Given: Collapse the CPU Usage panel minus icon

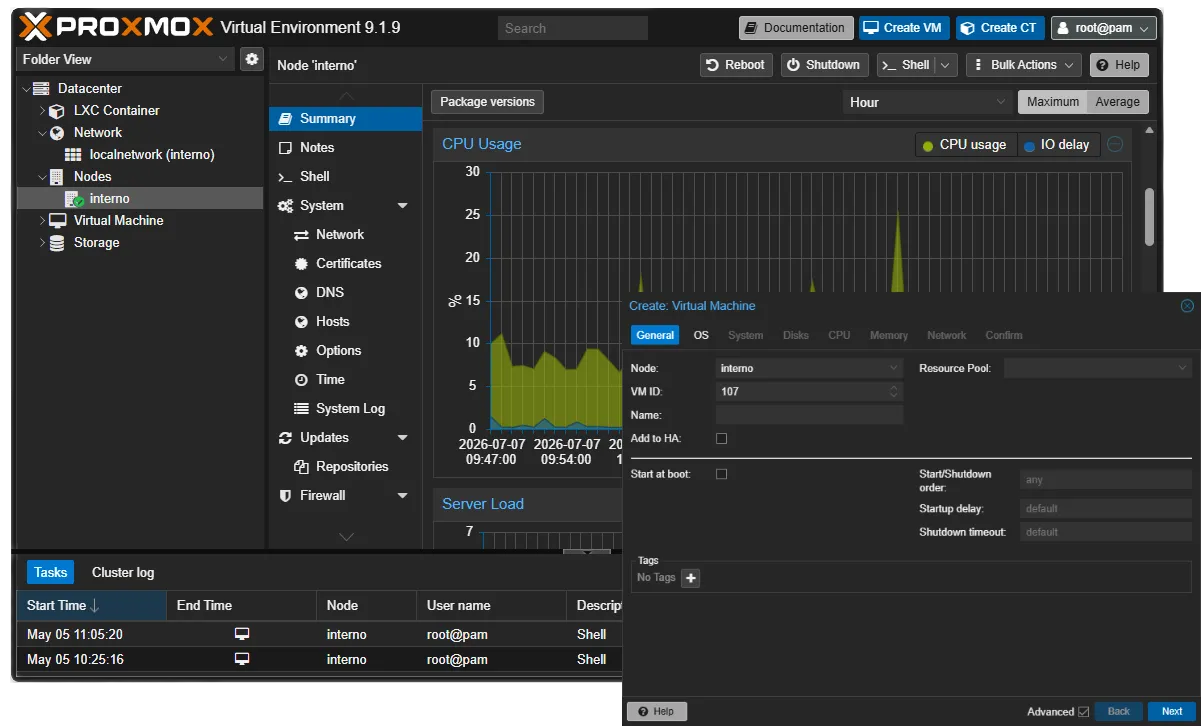Looking at the screenshot, I should [1114, 144].
